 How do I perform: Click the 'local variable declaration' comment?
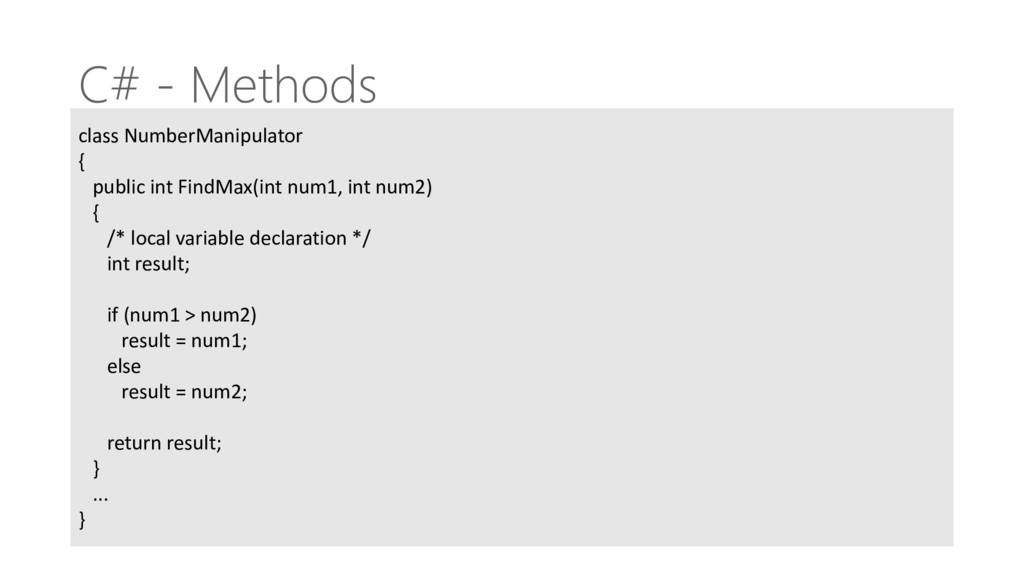pos(238,238)
